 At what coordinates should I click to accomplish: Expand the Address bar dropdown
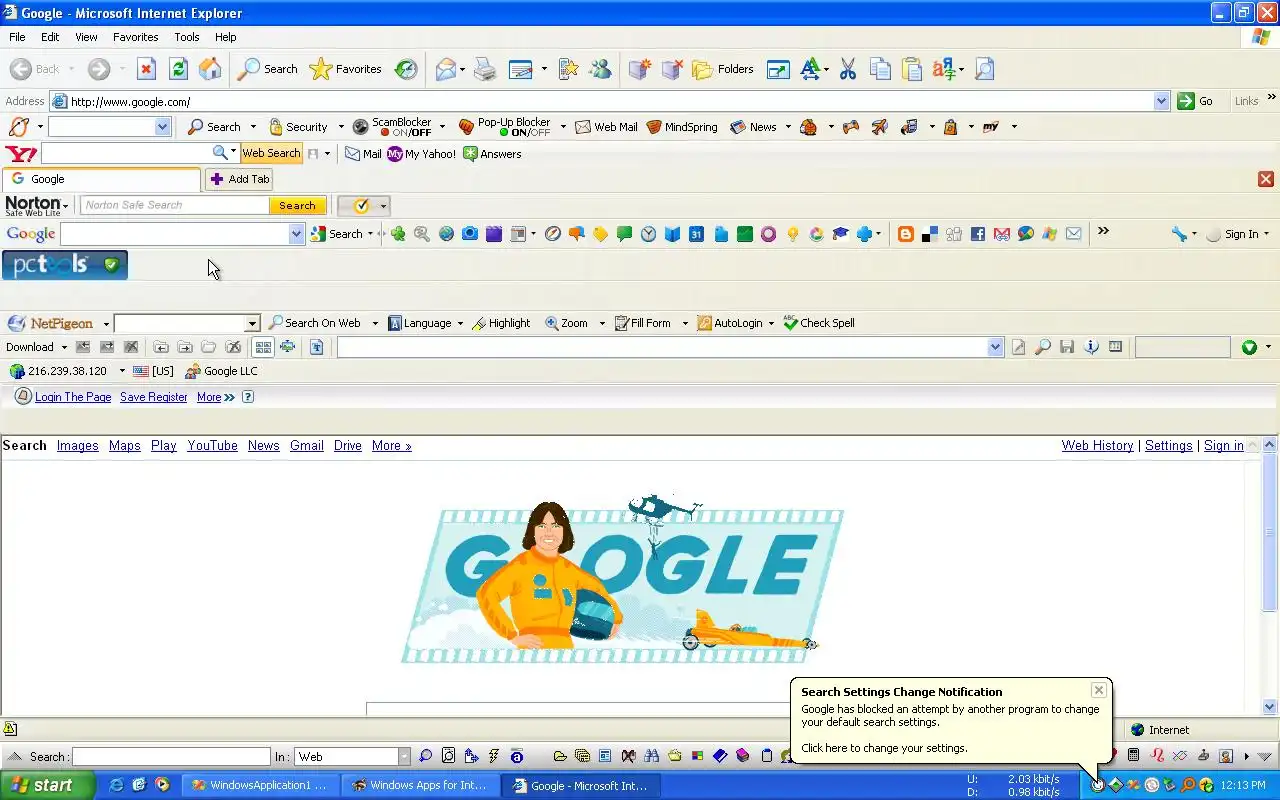point(1161,101)
